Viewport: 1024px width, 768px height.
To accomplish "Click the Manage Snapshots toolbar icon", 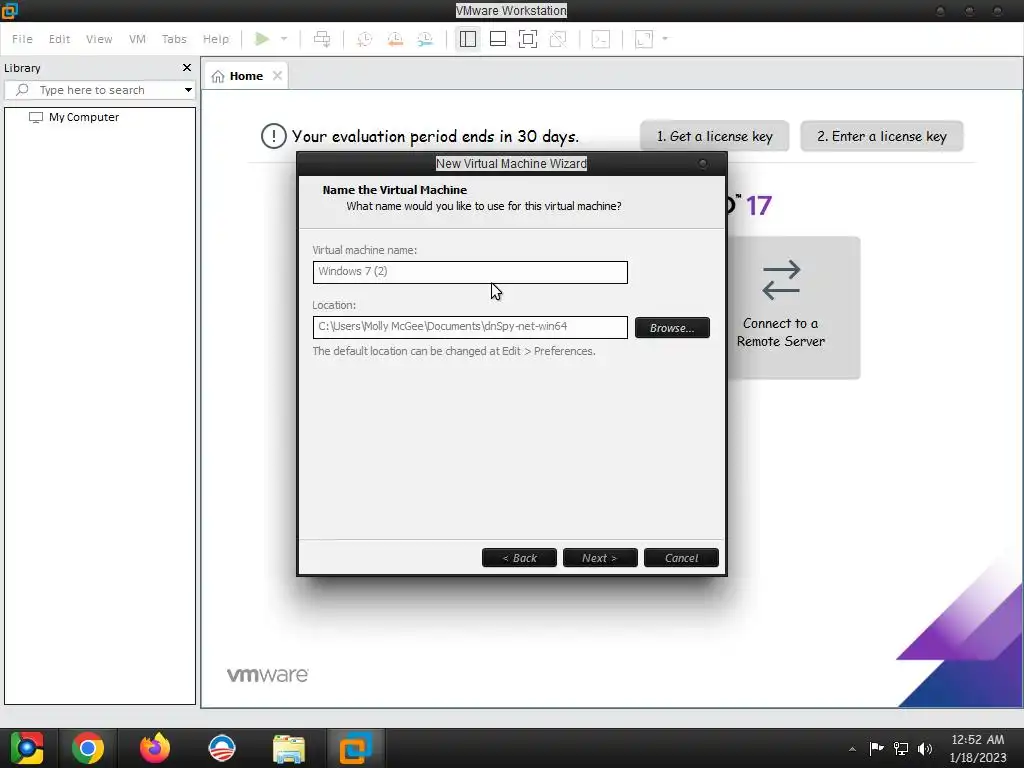I will click(425, 39).
